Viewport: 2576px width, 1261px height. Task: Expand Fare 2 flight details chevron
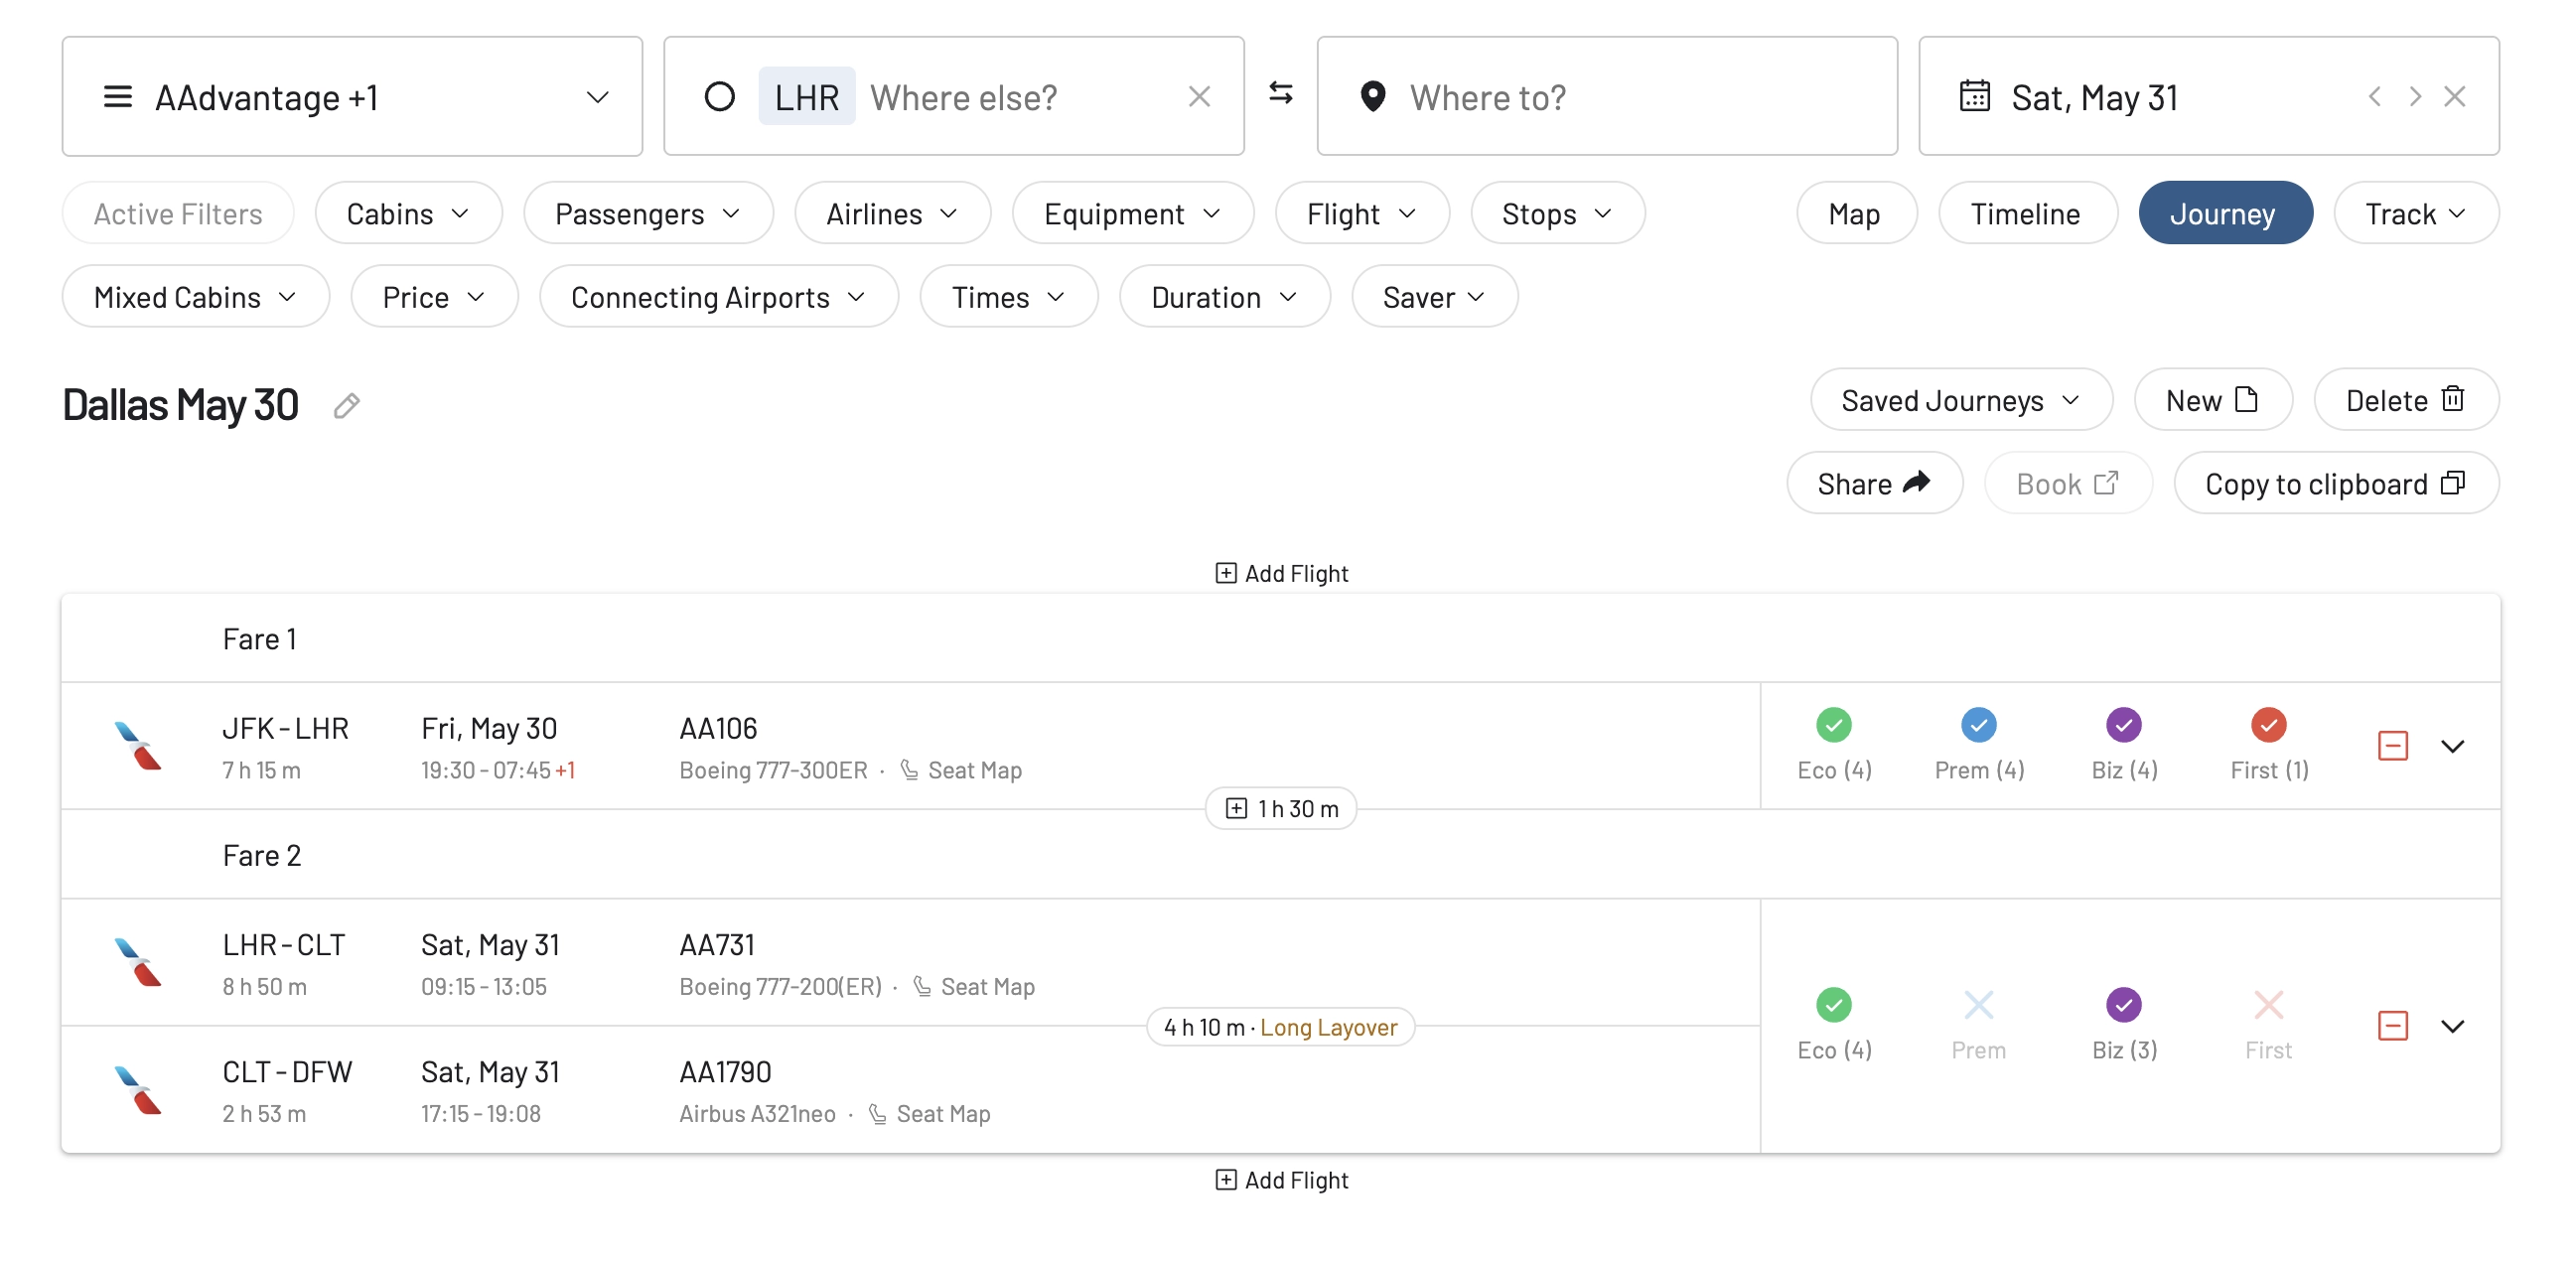coord(2453,1025)
